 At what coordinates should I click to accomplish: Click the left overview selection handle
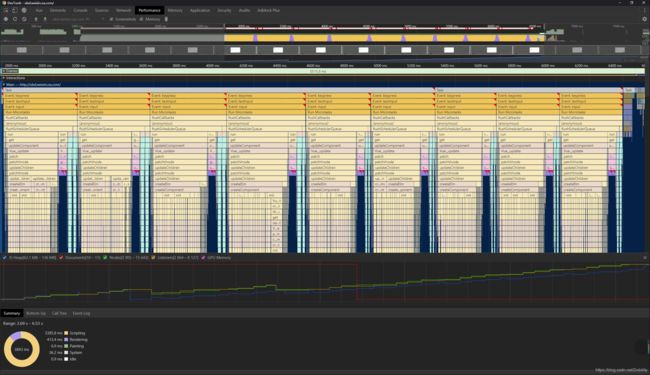(224, 26)
